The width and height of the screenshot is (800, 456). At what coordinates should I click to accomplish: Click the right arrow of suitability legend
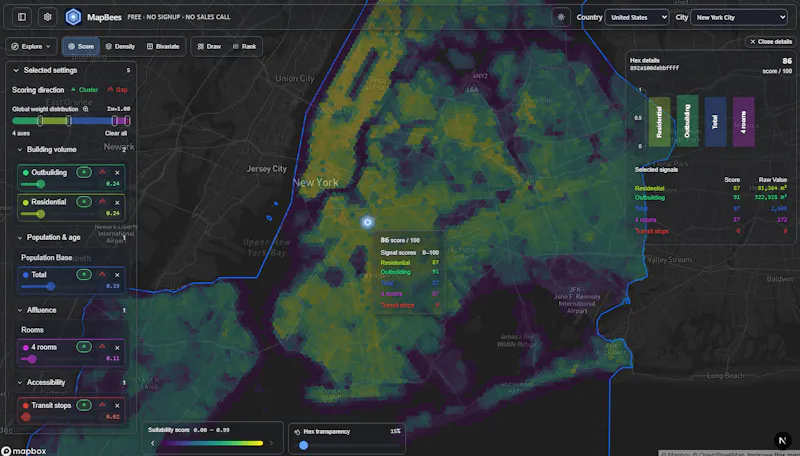pyautogui.click(x=271, y=443)
